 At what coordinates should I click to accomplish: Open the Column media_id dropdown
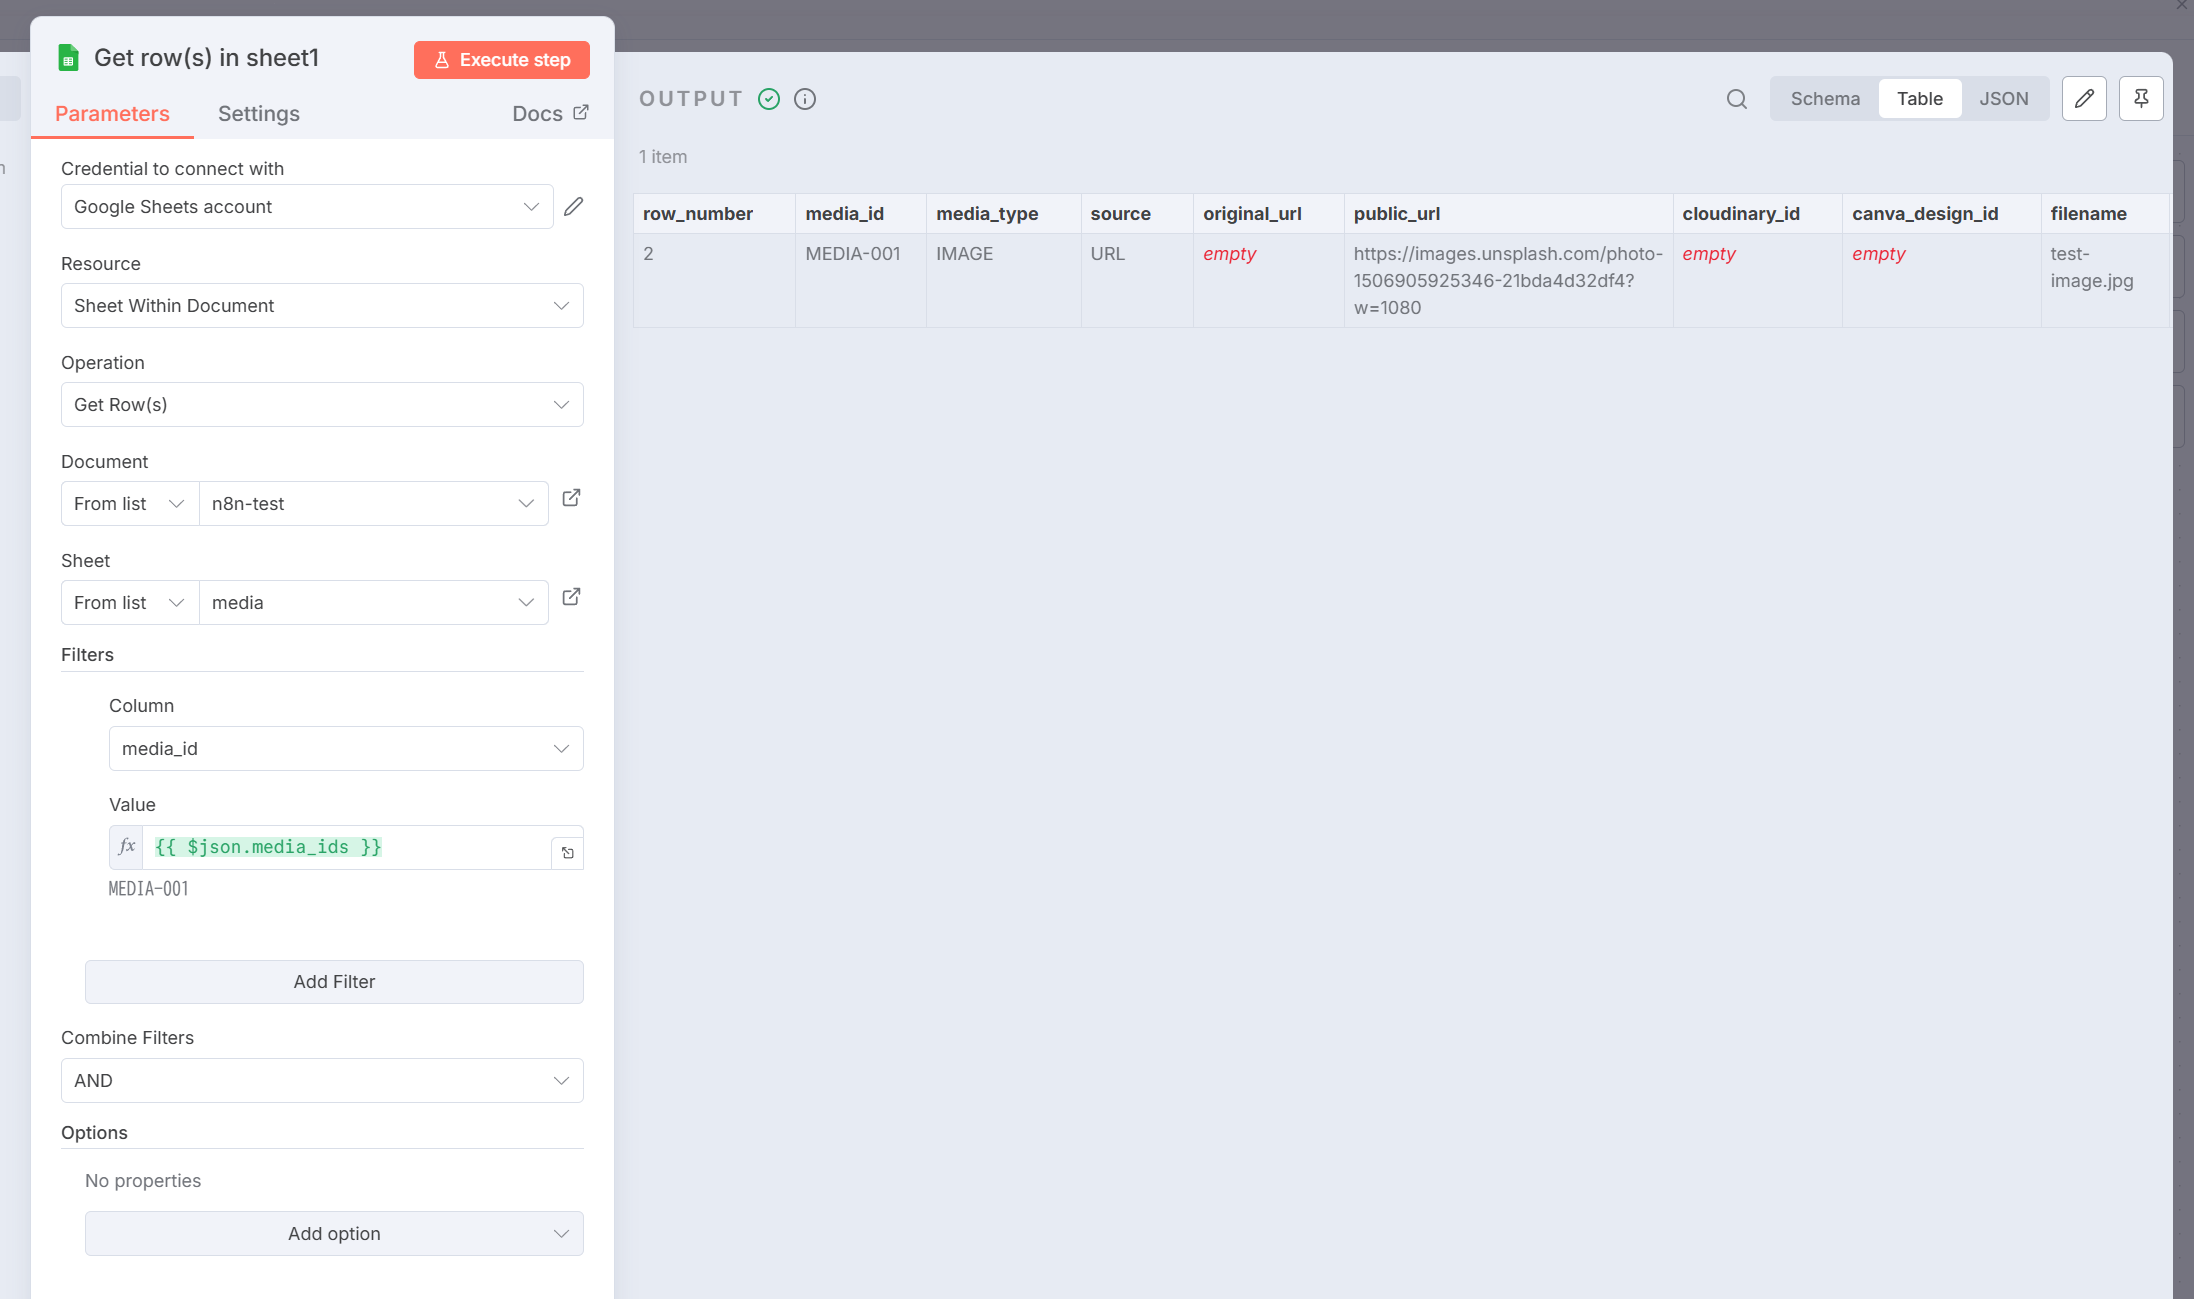346,749
